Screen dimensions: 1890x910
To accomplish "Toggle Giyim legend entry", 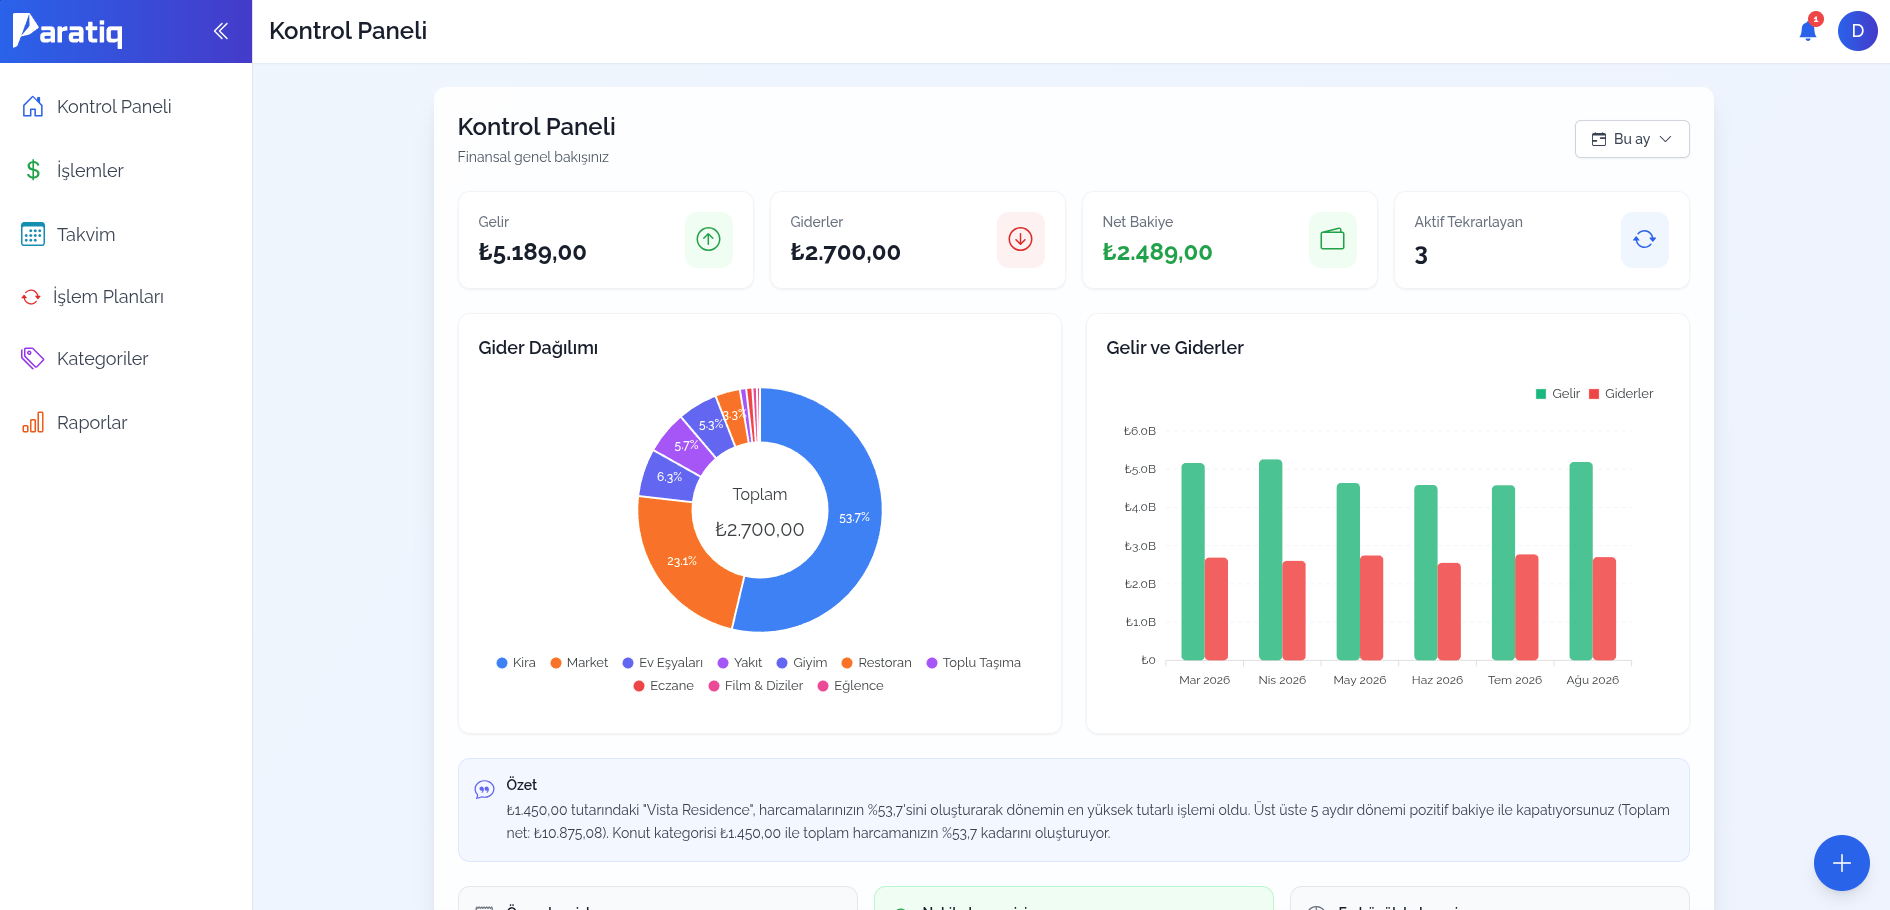I will [x=802, y=662].
